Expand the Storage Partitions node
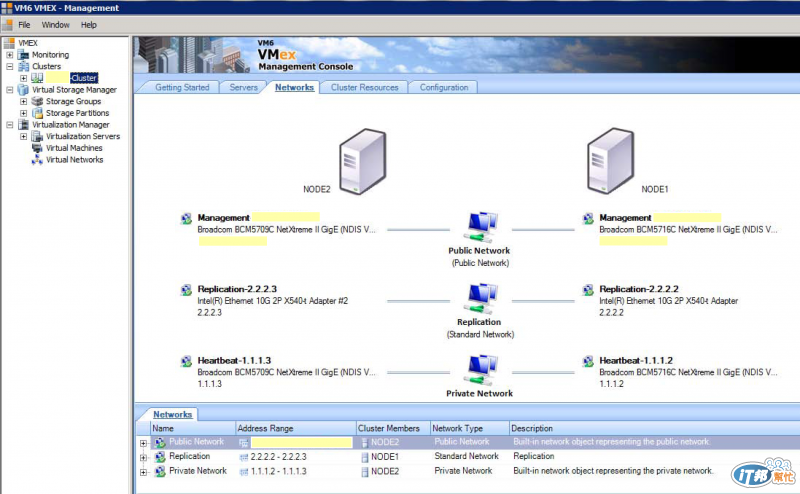800x494 pixels. pyautogui.click(x=23, y=113)
